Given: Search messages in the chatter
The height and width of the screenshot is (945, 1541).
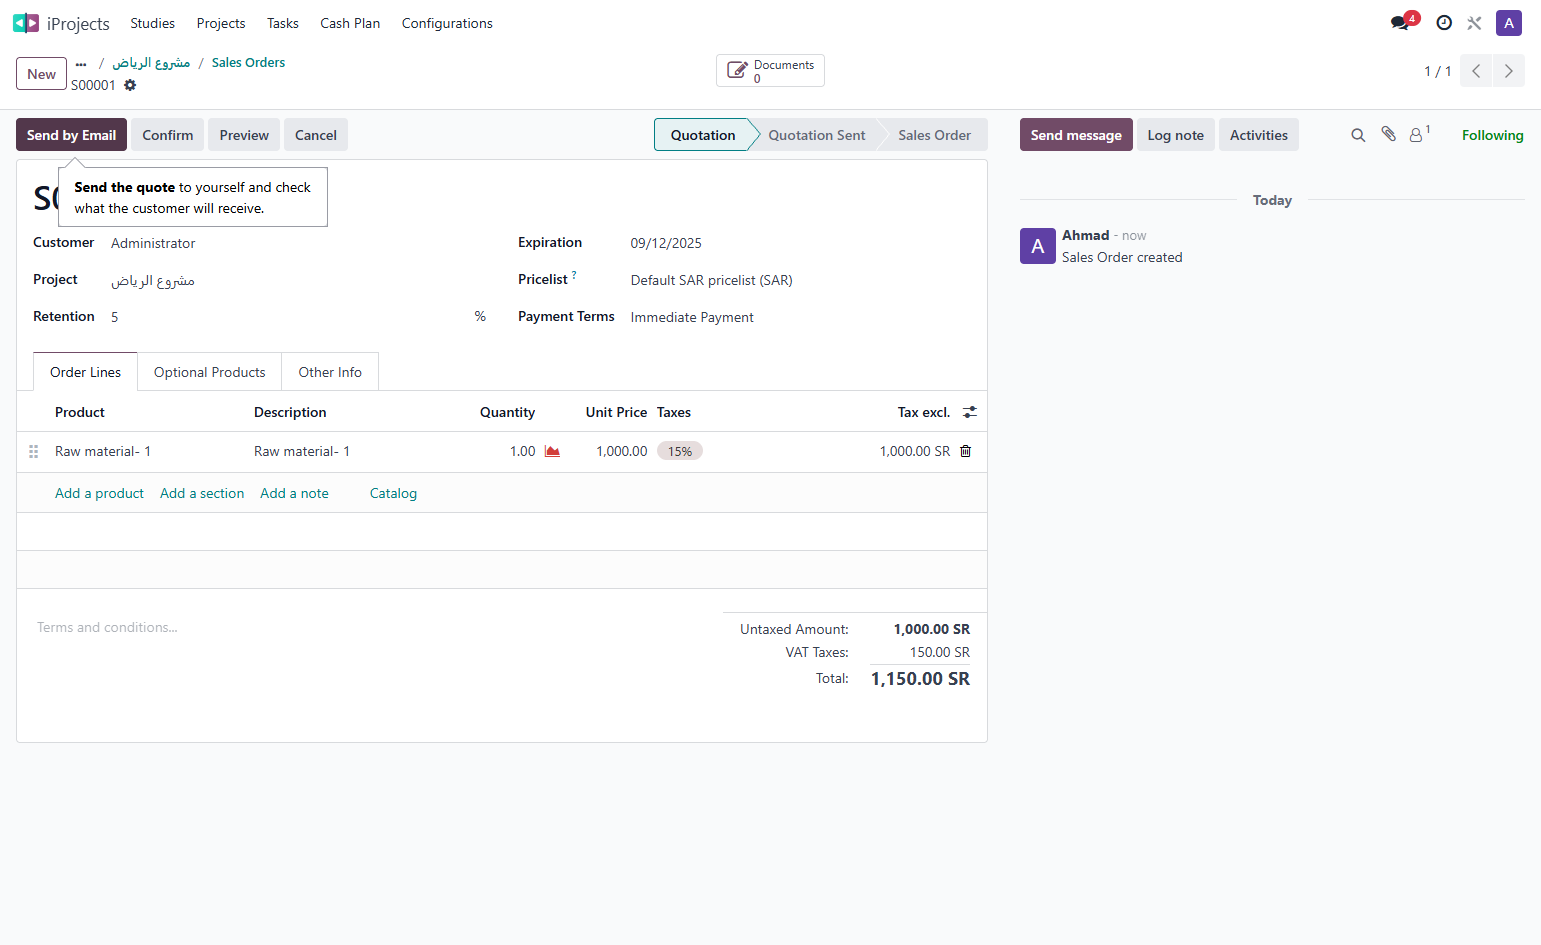Looking at the screenshot, I should [x=1358, y=135].
